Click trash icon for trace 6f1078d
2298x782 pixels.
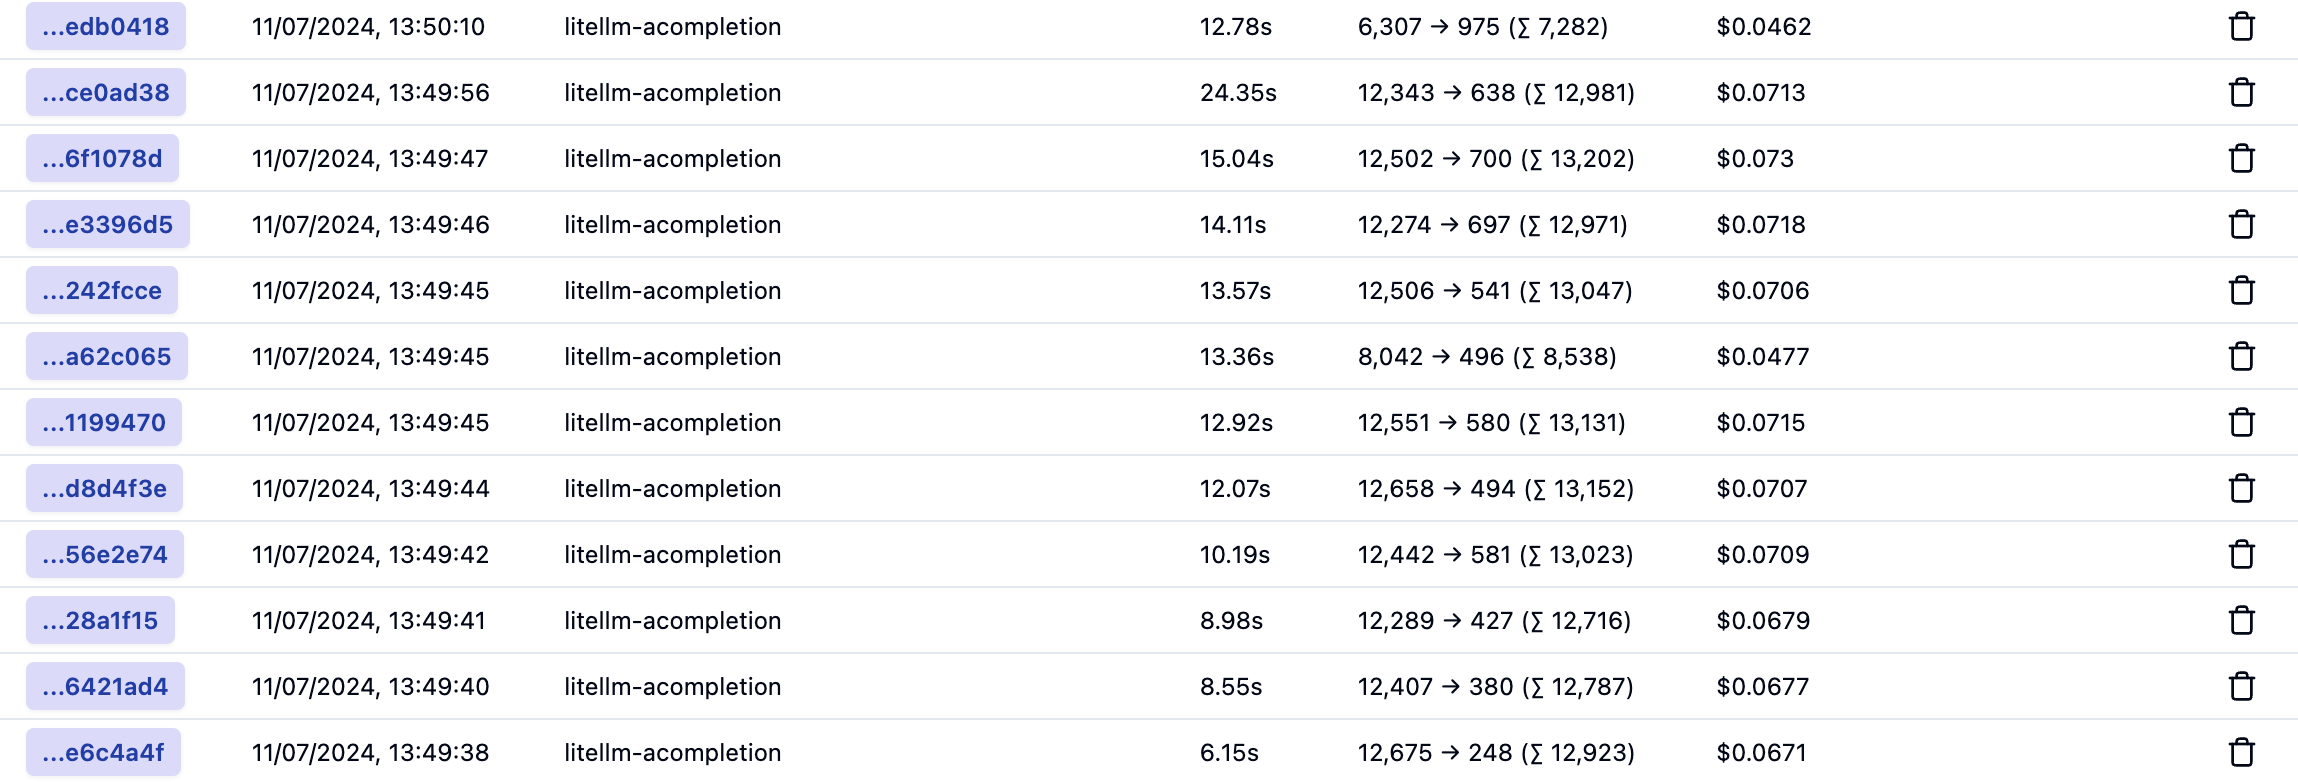point(2242,159)
